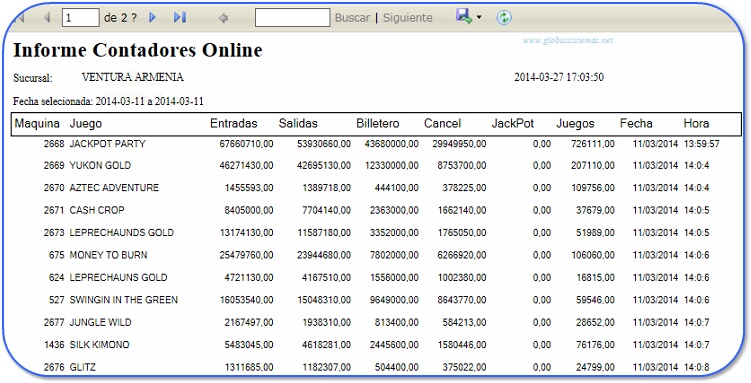
Task: Click machine number 1436
Action: point(54,345)
